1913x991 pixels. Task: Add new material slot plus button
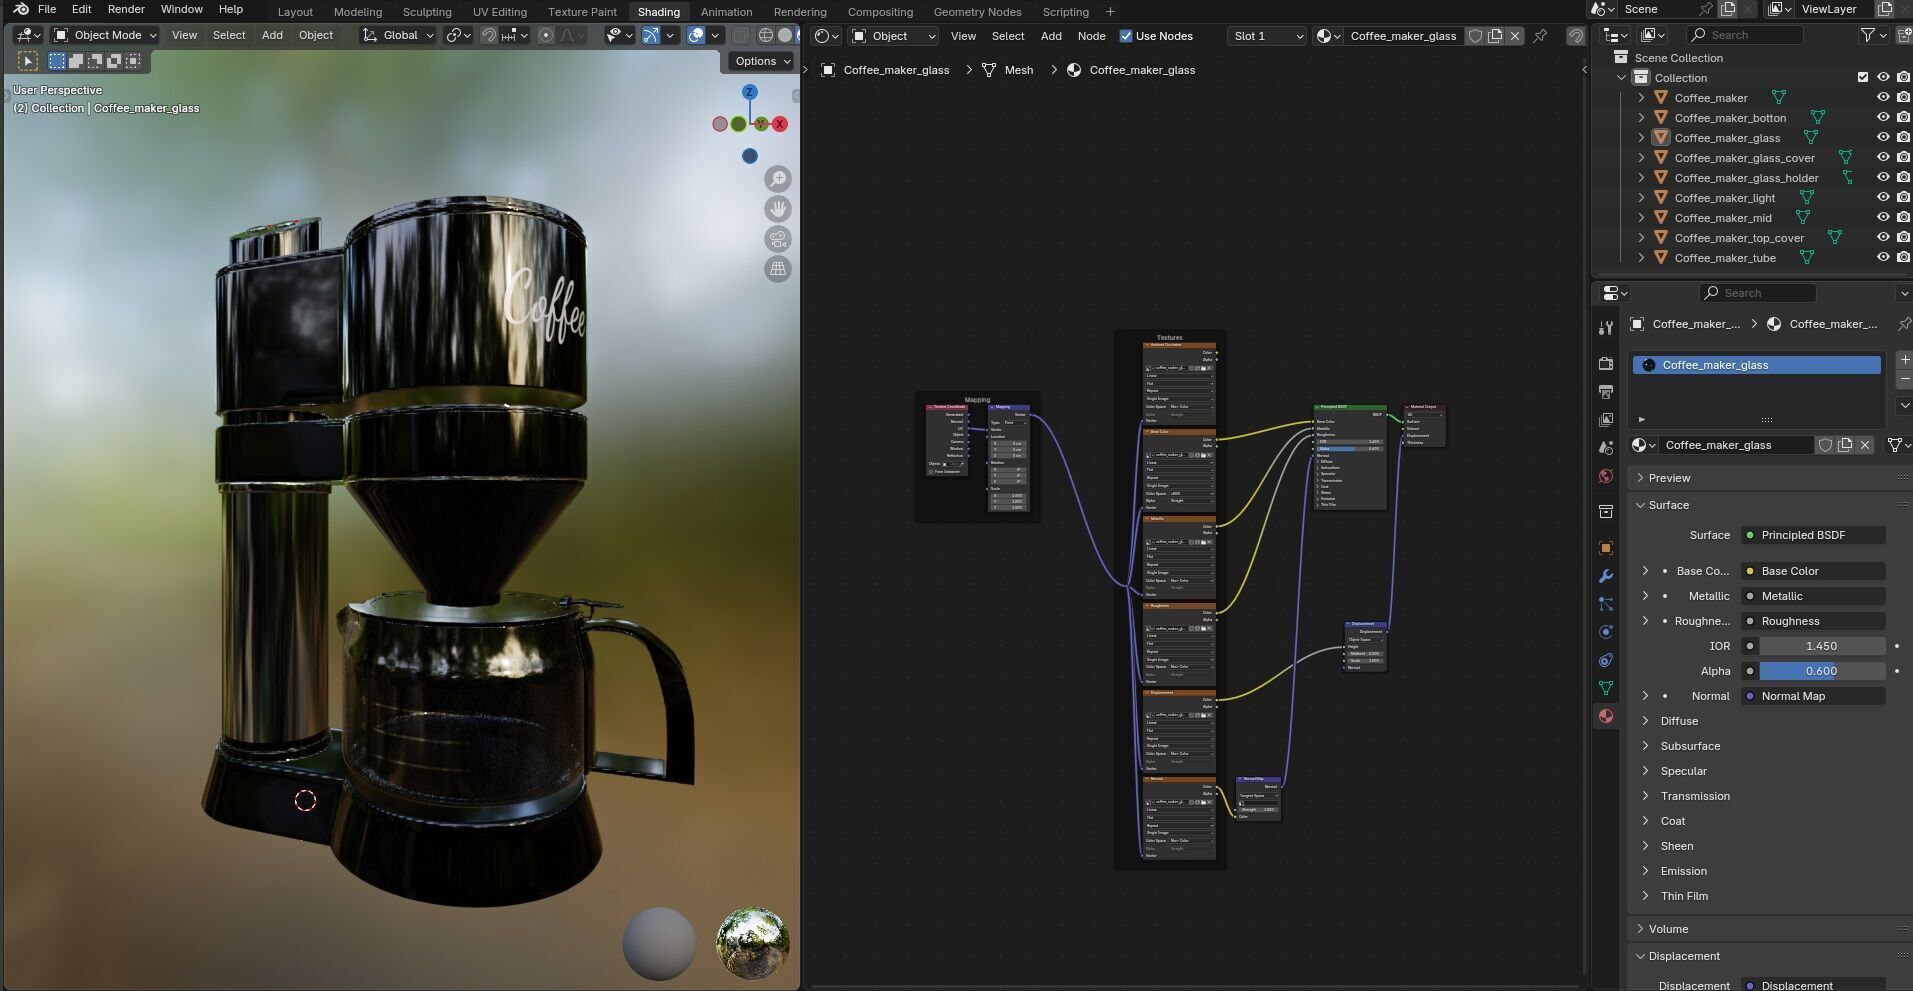click(1904, 359)
